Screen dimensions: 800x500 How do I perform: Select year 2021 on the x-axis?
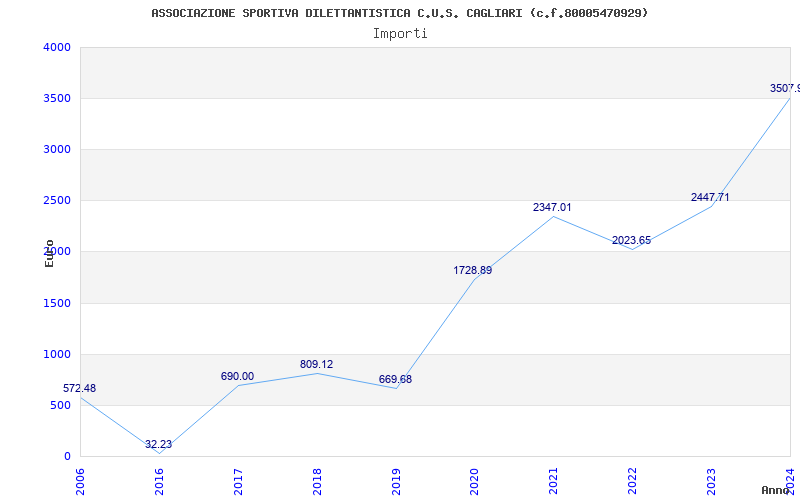[554, 480]
